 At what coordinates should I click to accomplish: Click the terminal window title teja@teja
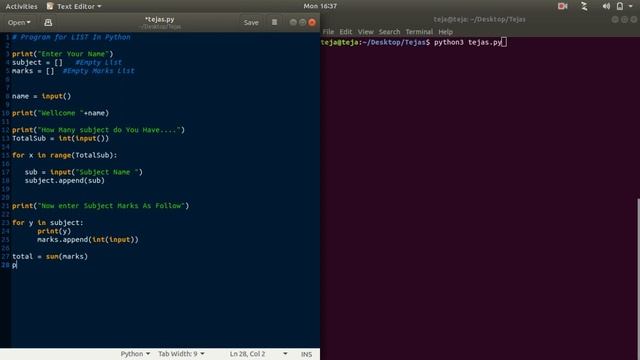(479, 19)
